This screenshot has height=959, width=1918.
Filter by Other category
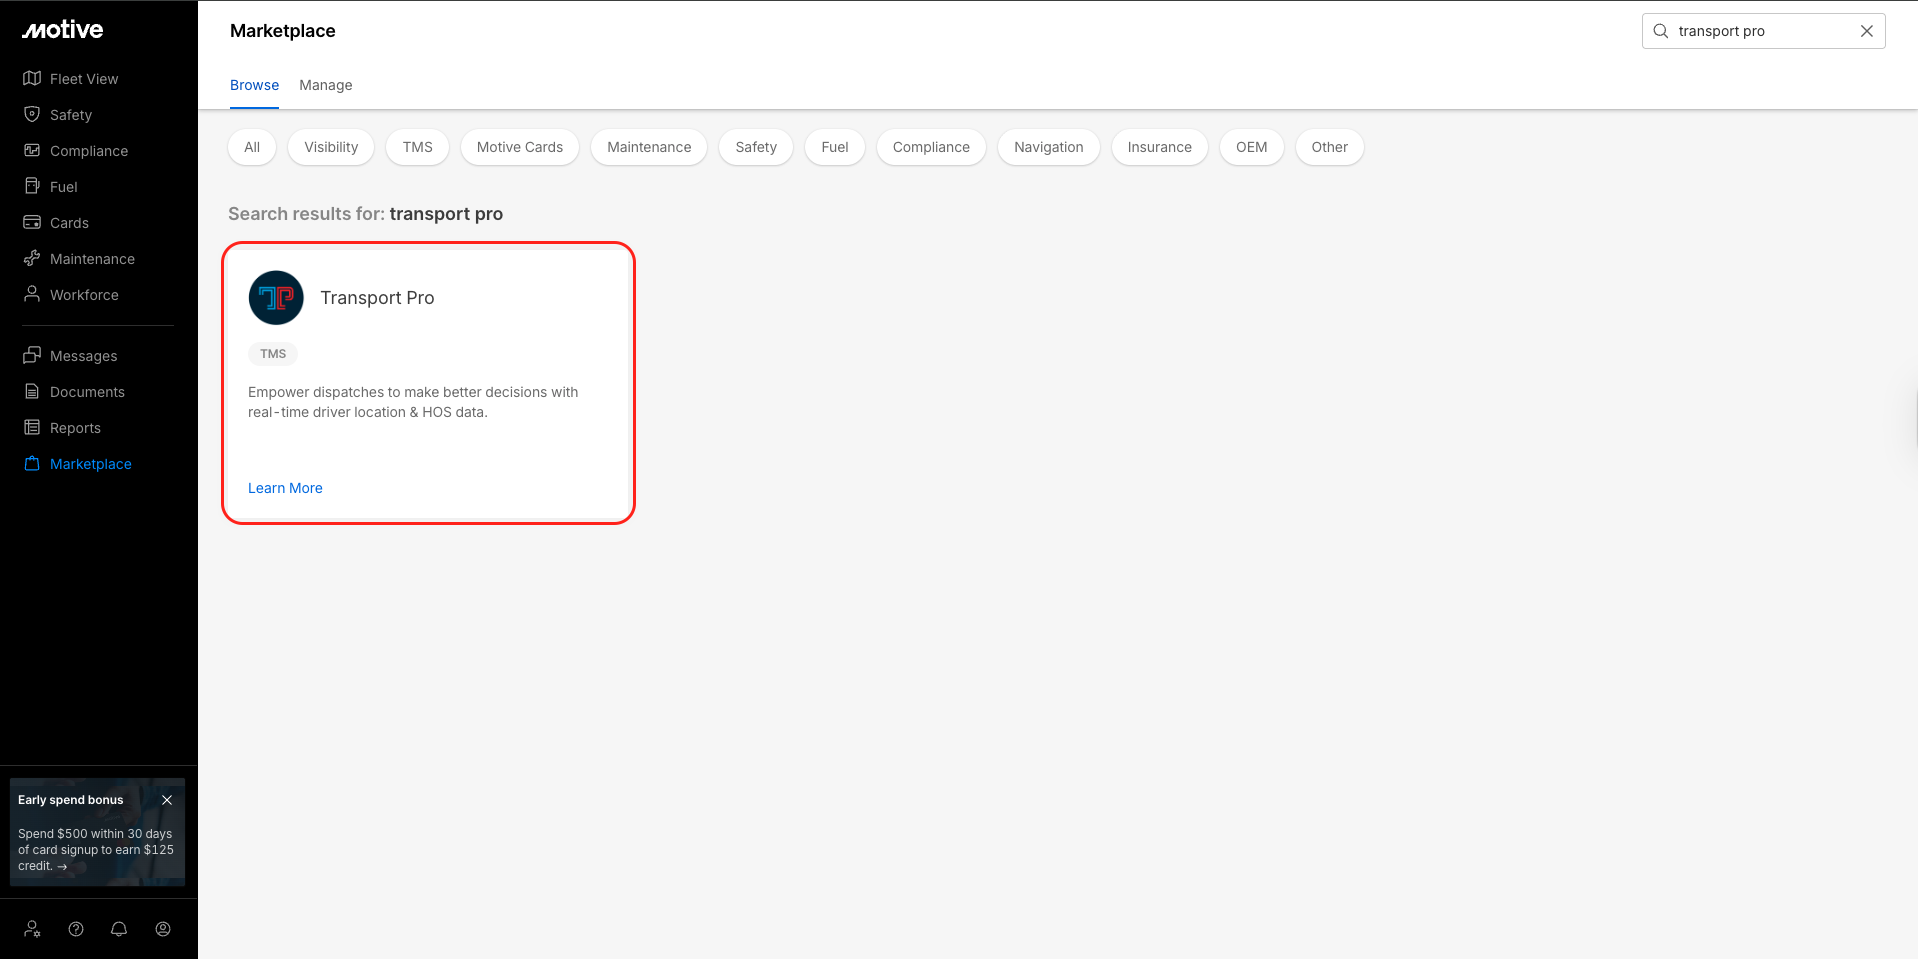click(1330, 147)
